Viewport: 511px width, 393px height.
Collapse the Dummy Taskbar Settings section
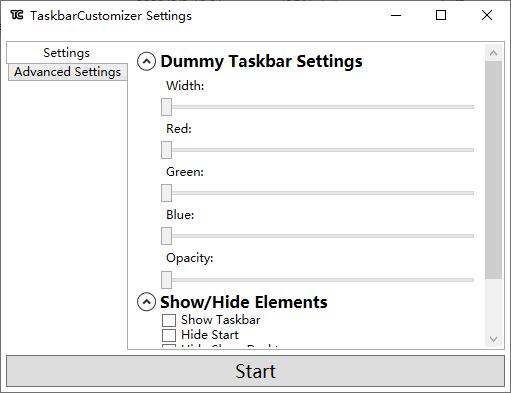pyautogui.click(x=146, y=62)
